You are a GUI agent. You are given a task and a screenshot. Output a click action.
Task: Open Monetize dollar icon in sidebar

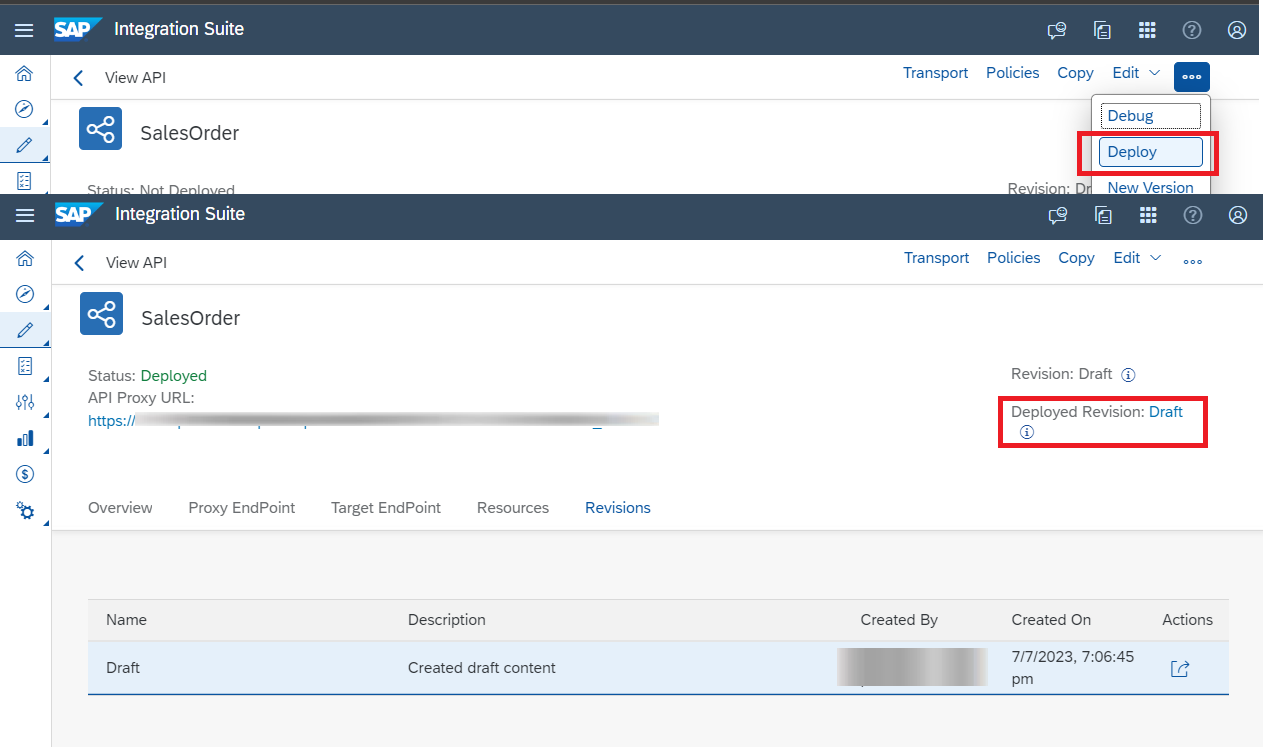point(25,474)
